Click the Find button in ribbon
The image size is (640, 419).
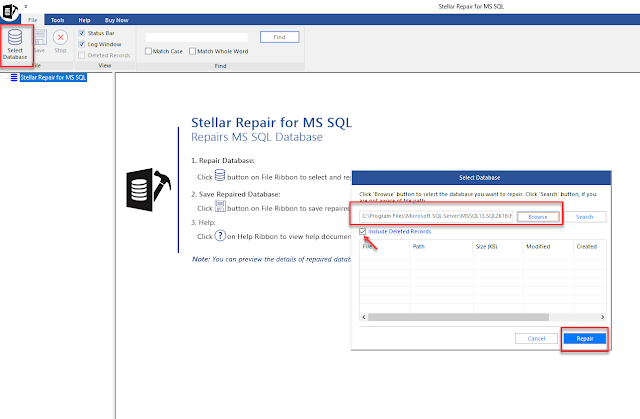[280, 37]
